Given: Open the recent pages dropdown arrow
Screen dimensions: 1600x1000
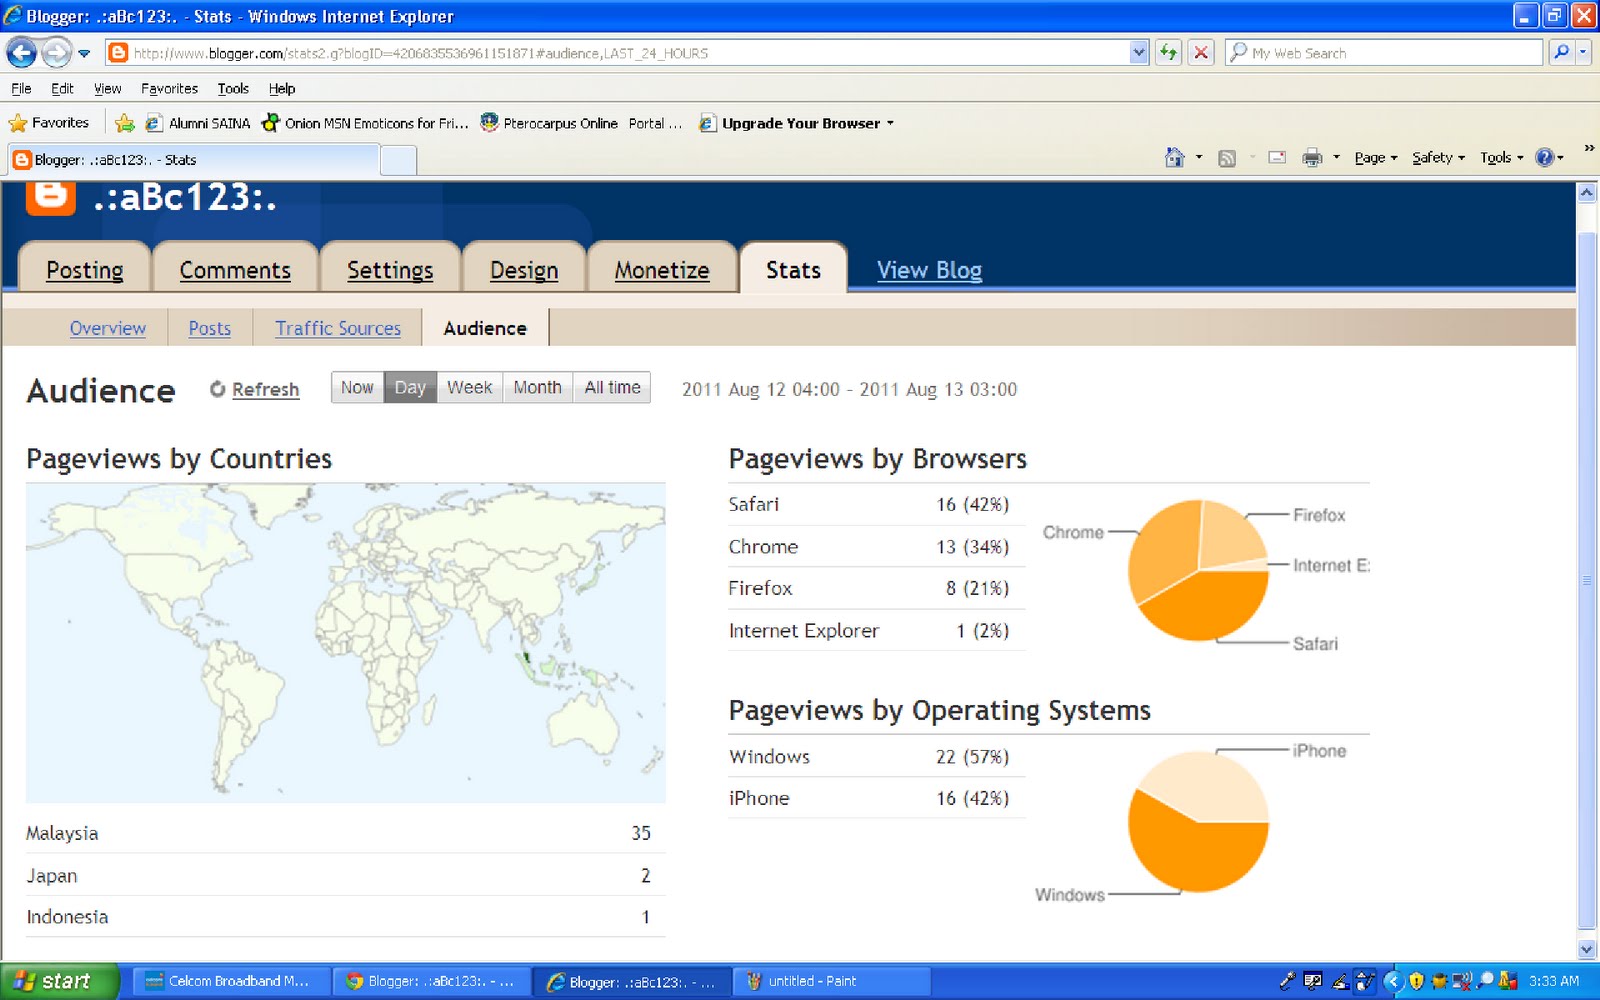Looking at the screenshot, I should pyautogui.click(x=84, y=53).
